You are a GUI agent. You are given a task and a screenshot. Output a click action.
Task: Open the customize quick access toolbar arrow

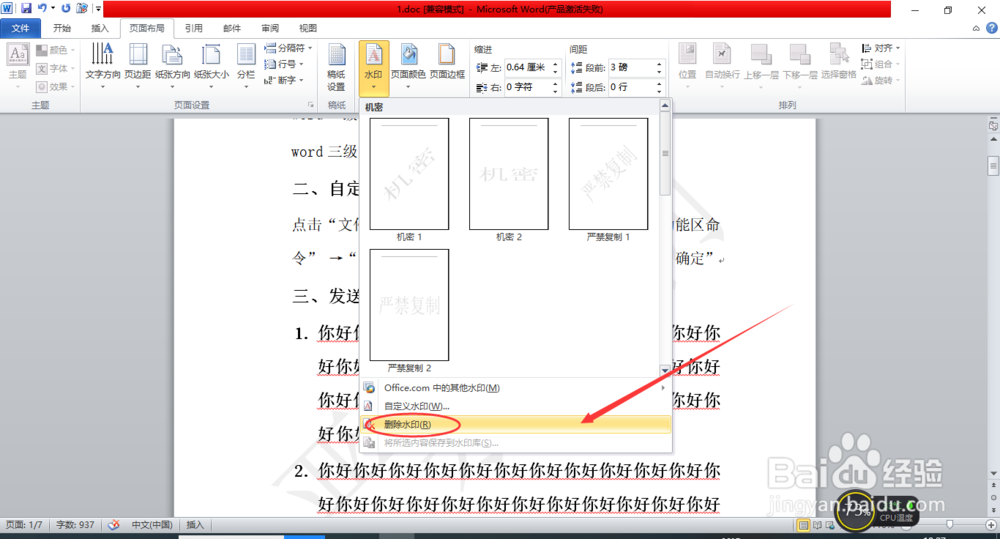(98, 9)
